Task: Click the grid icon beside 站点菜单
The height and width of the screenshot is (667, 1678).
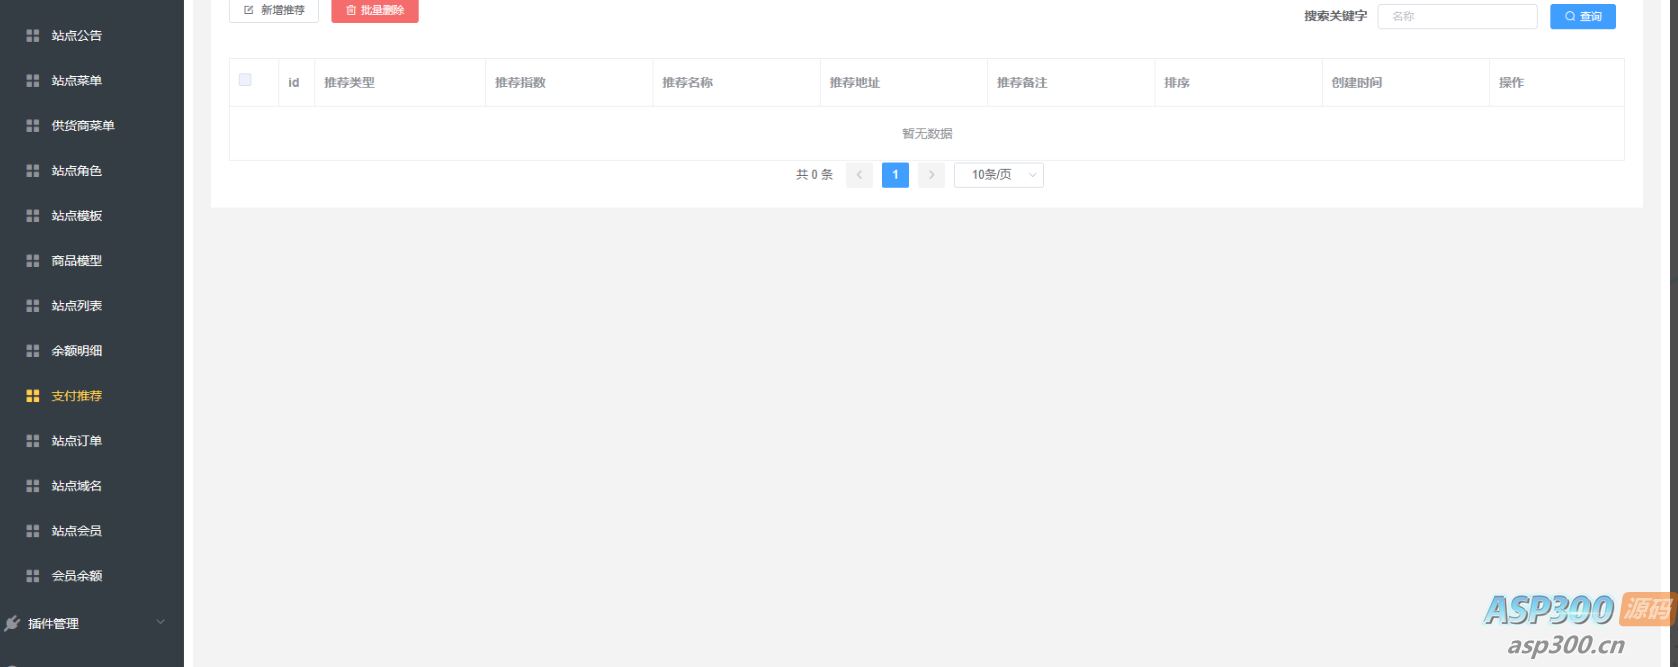Action: 33,81
